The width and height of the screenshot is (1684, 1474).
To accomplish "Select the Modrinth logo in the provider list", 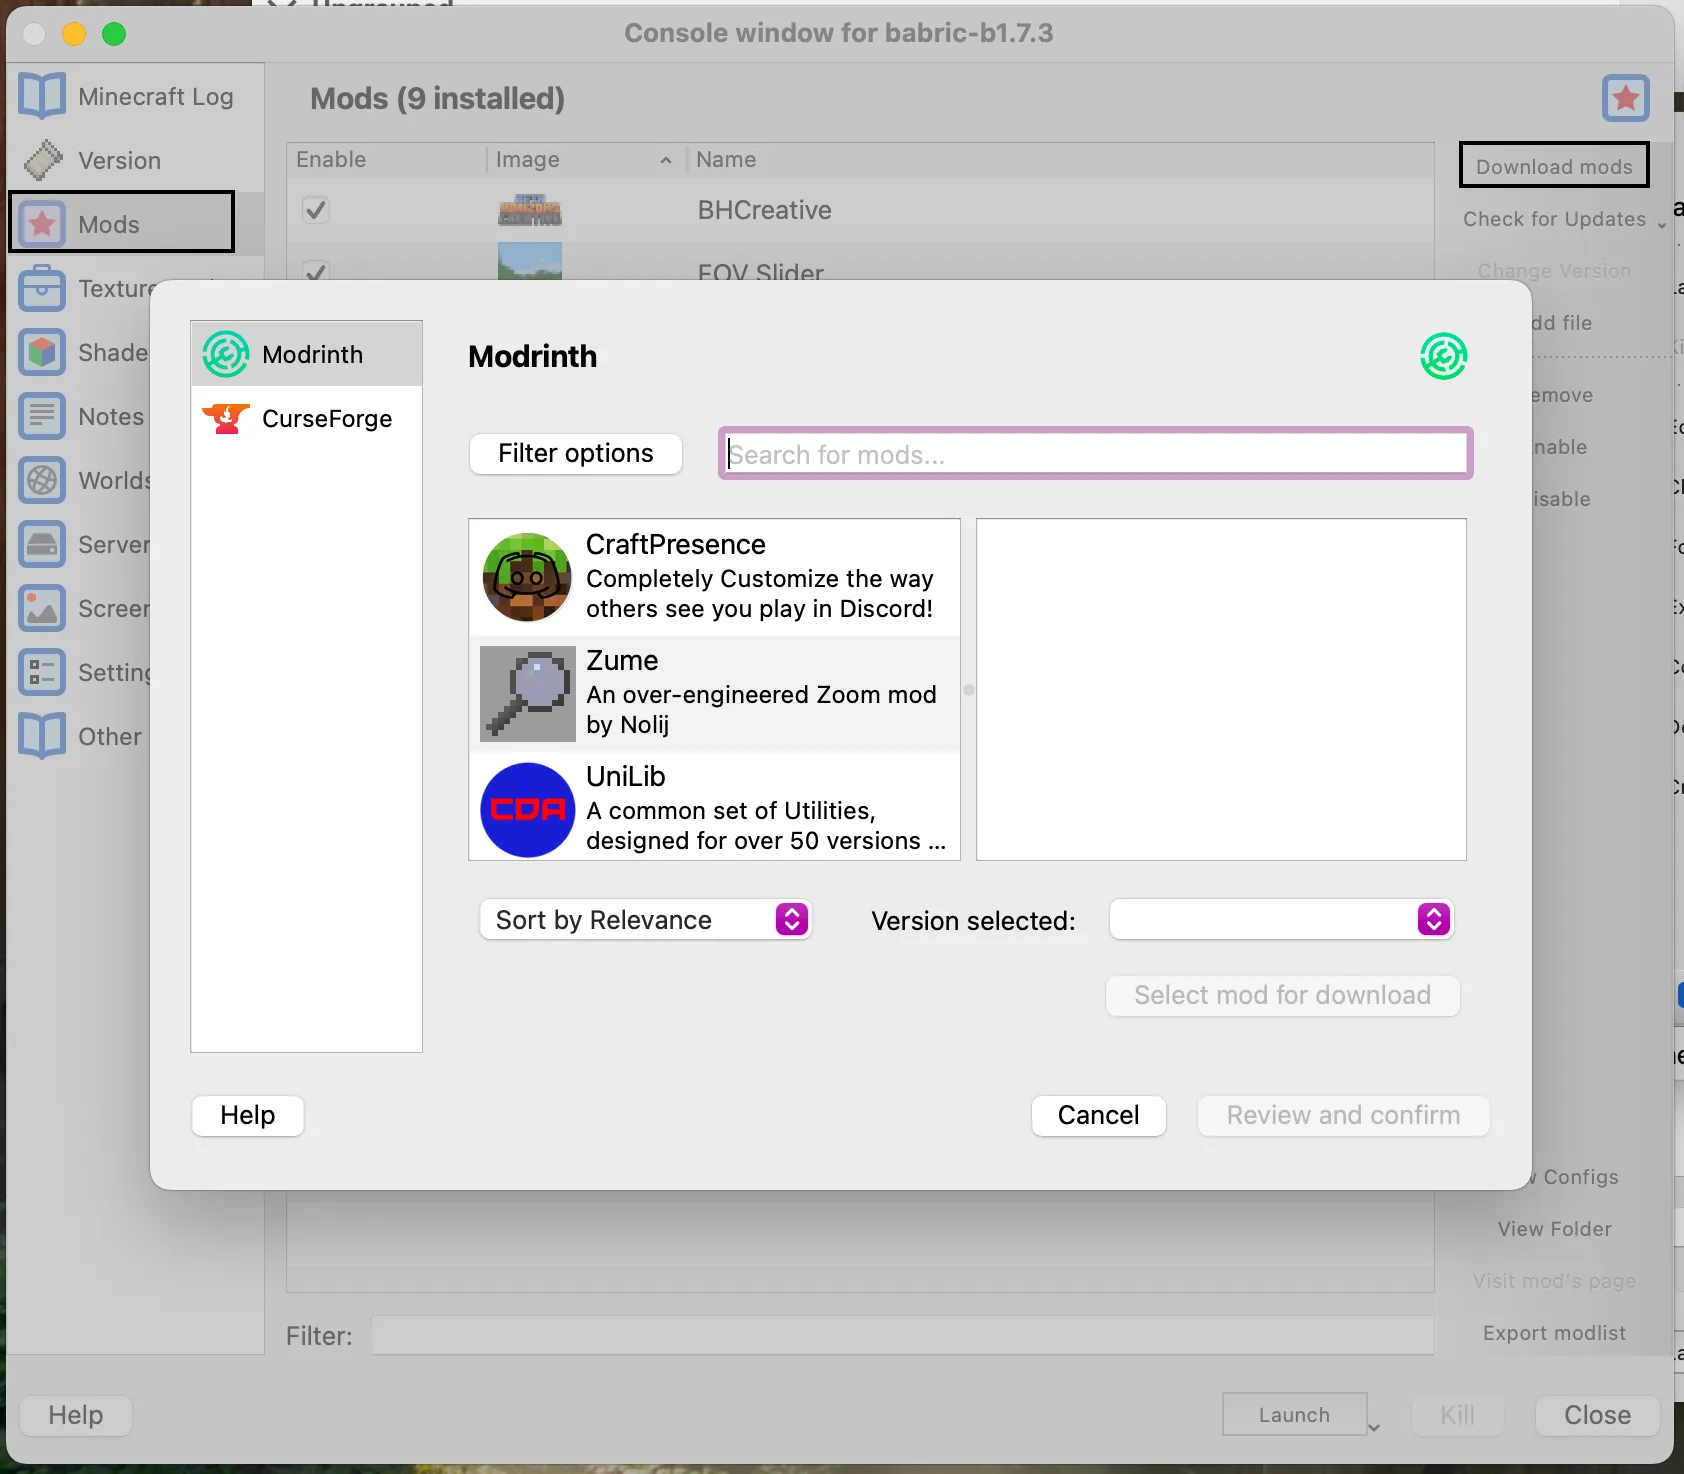I will pos(226,355).
